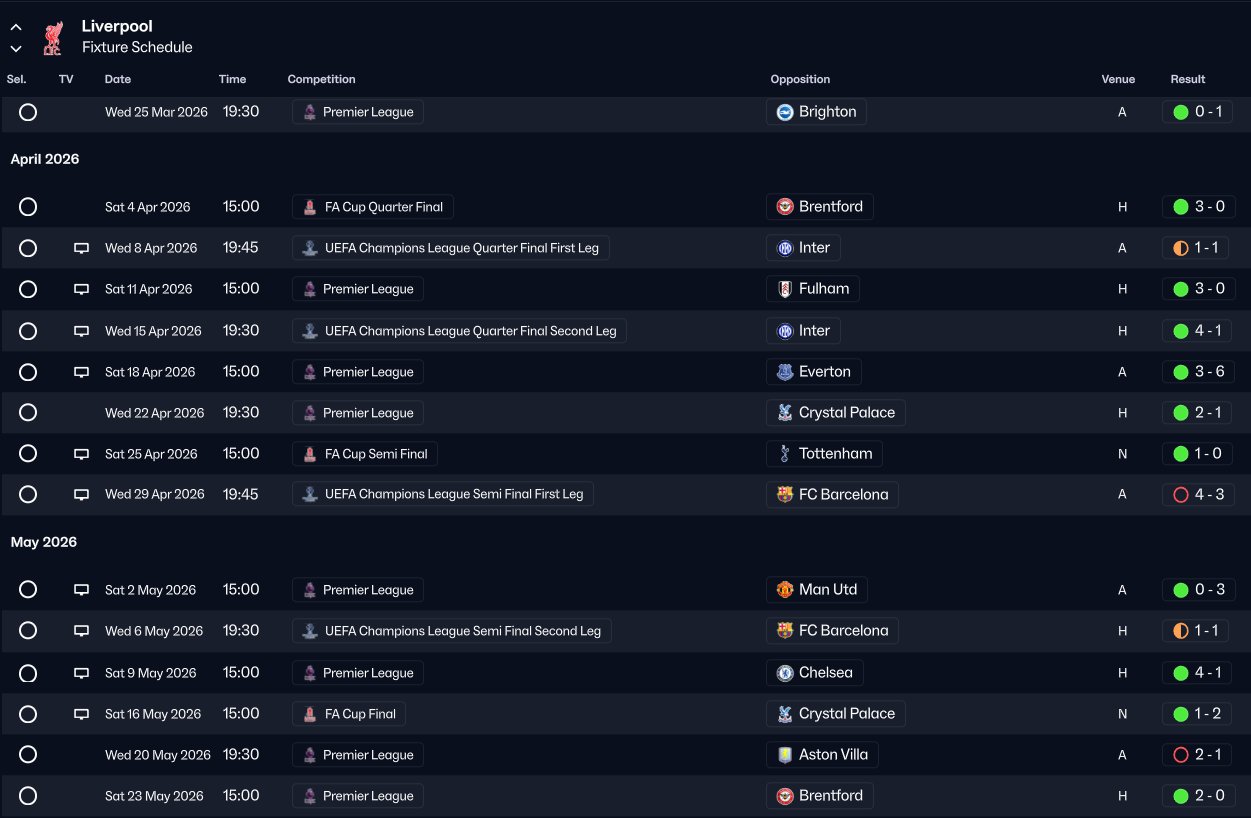Go to previous club with up chevron
1251x818 pixels.
pos(16,28)
